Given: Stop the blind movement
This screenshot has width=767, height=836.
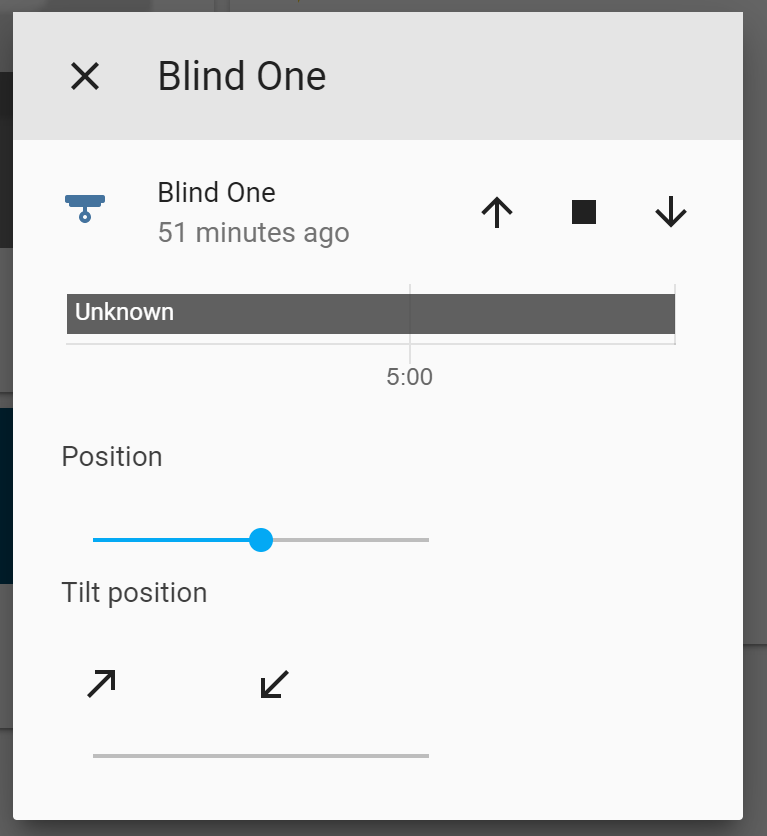Looking at the screenshot, I should click(x=584, y=212).
